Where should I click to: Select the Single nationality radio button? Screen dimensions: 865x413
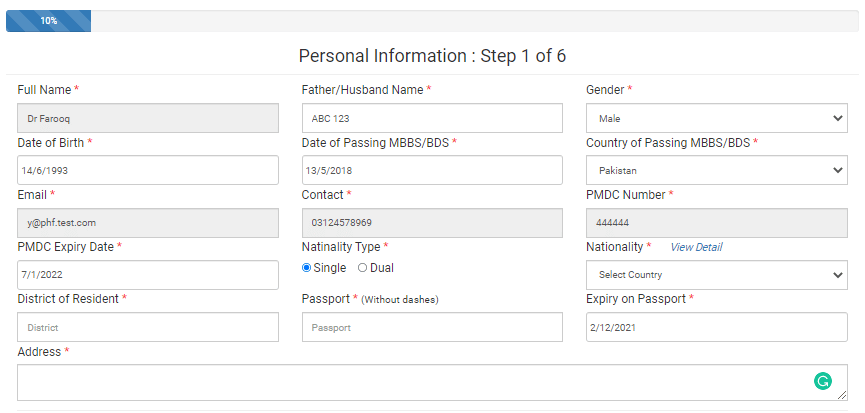pyautogui.click(x=307, y=268)
